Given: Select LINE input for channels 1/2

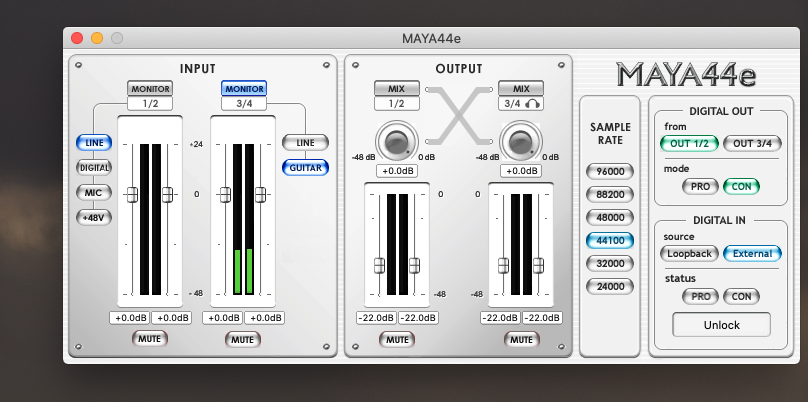Looking at the screenshot, I should click(94, 143).
